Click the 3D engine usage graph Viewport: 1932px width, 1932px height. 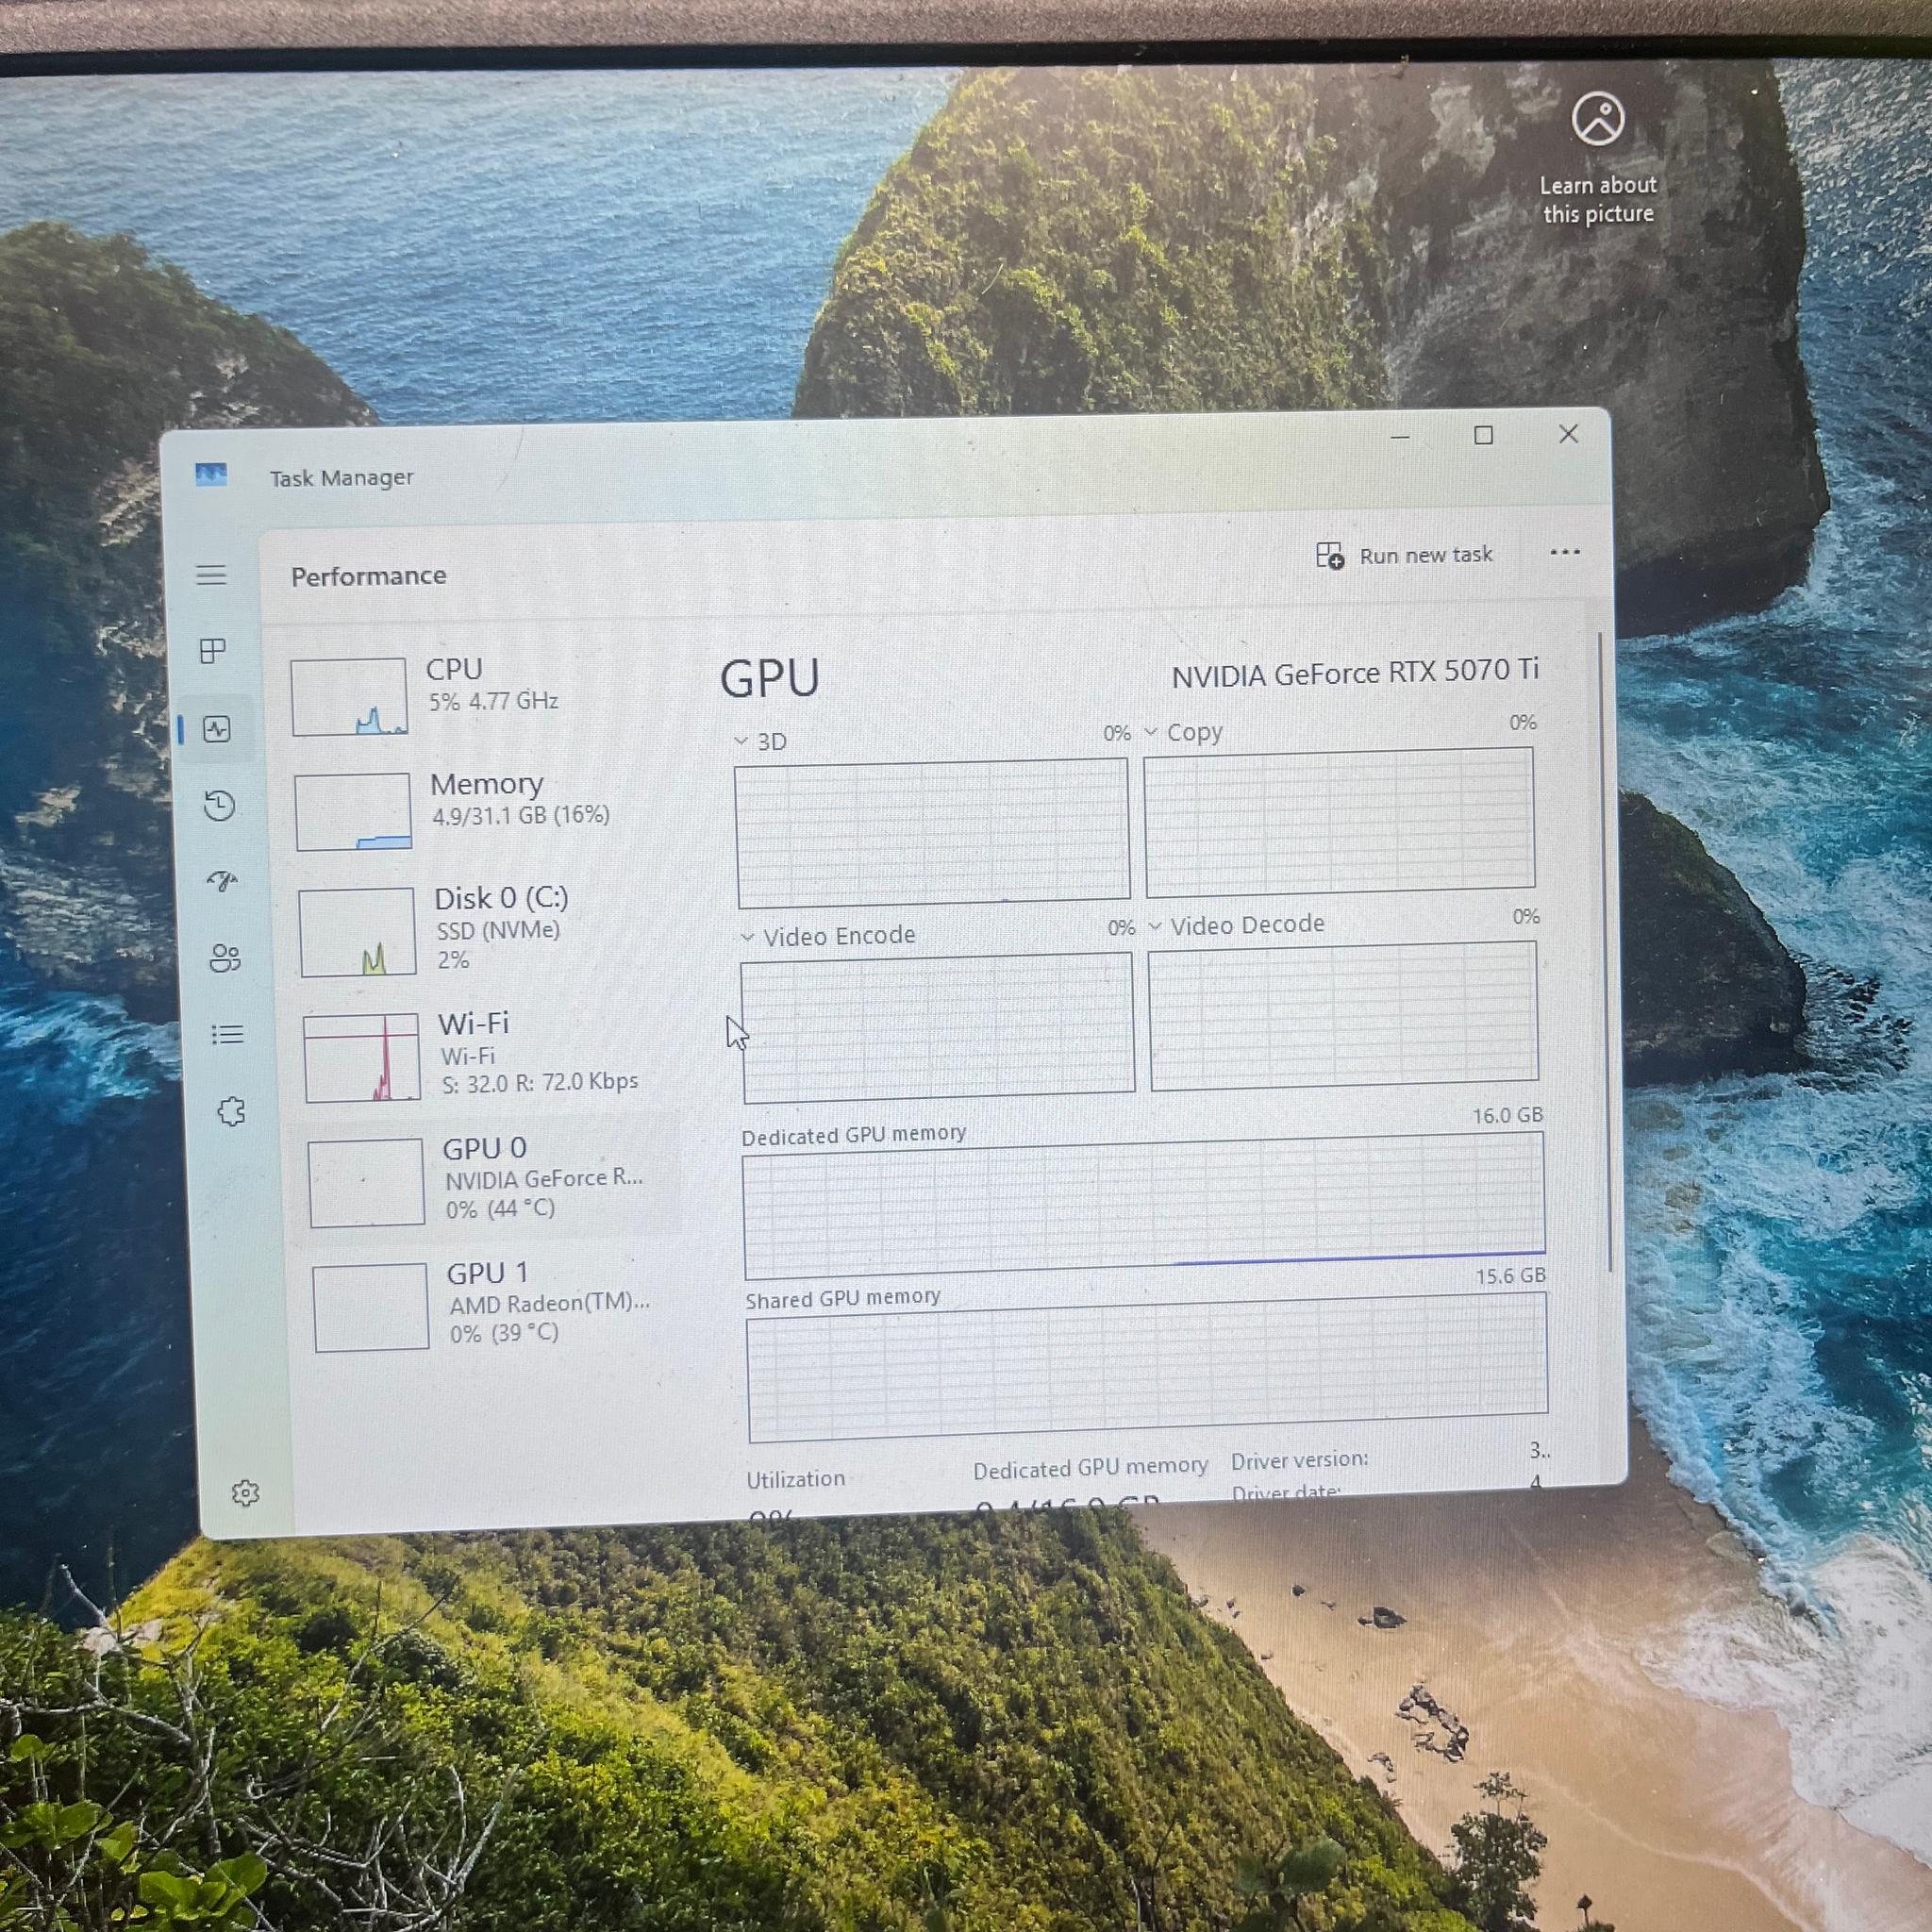point(932,833)
